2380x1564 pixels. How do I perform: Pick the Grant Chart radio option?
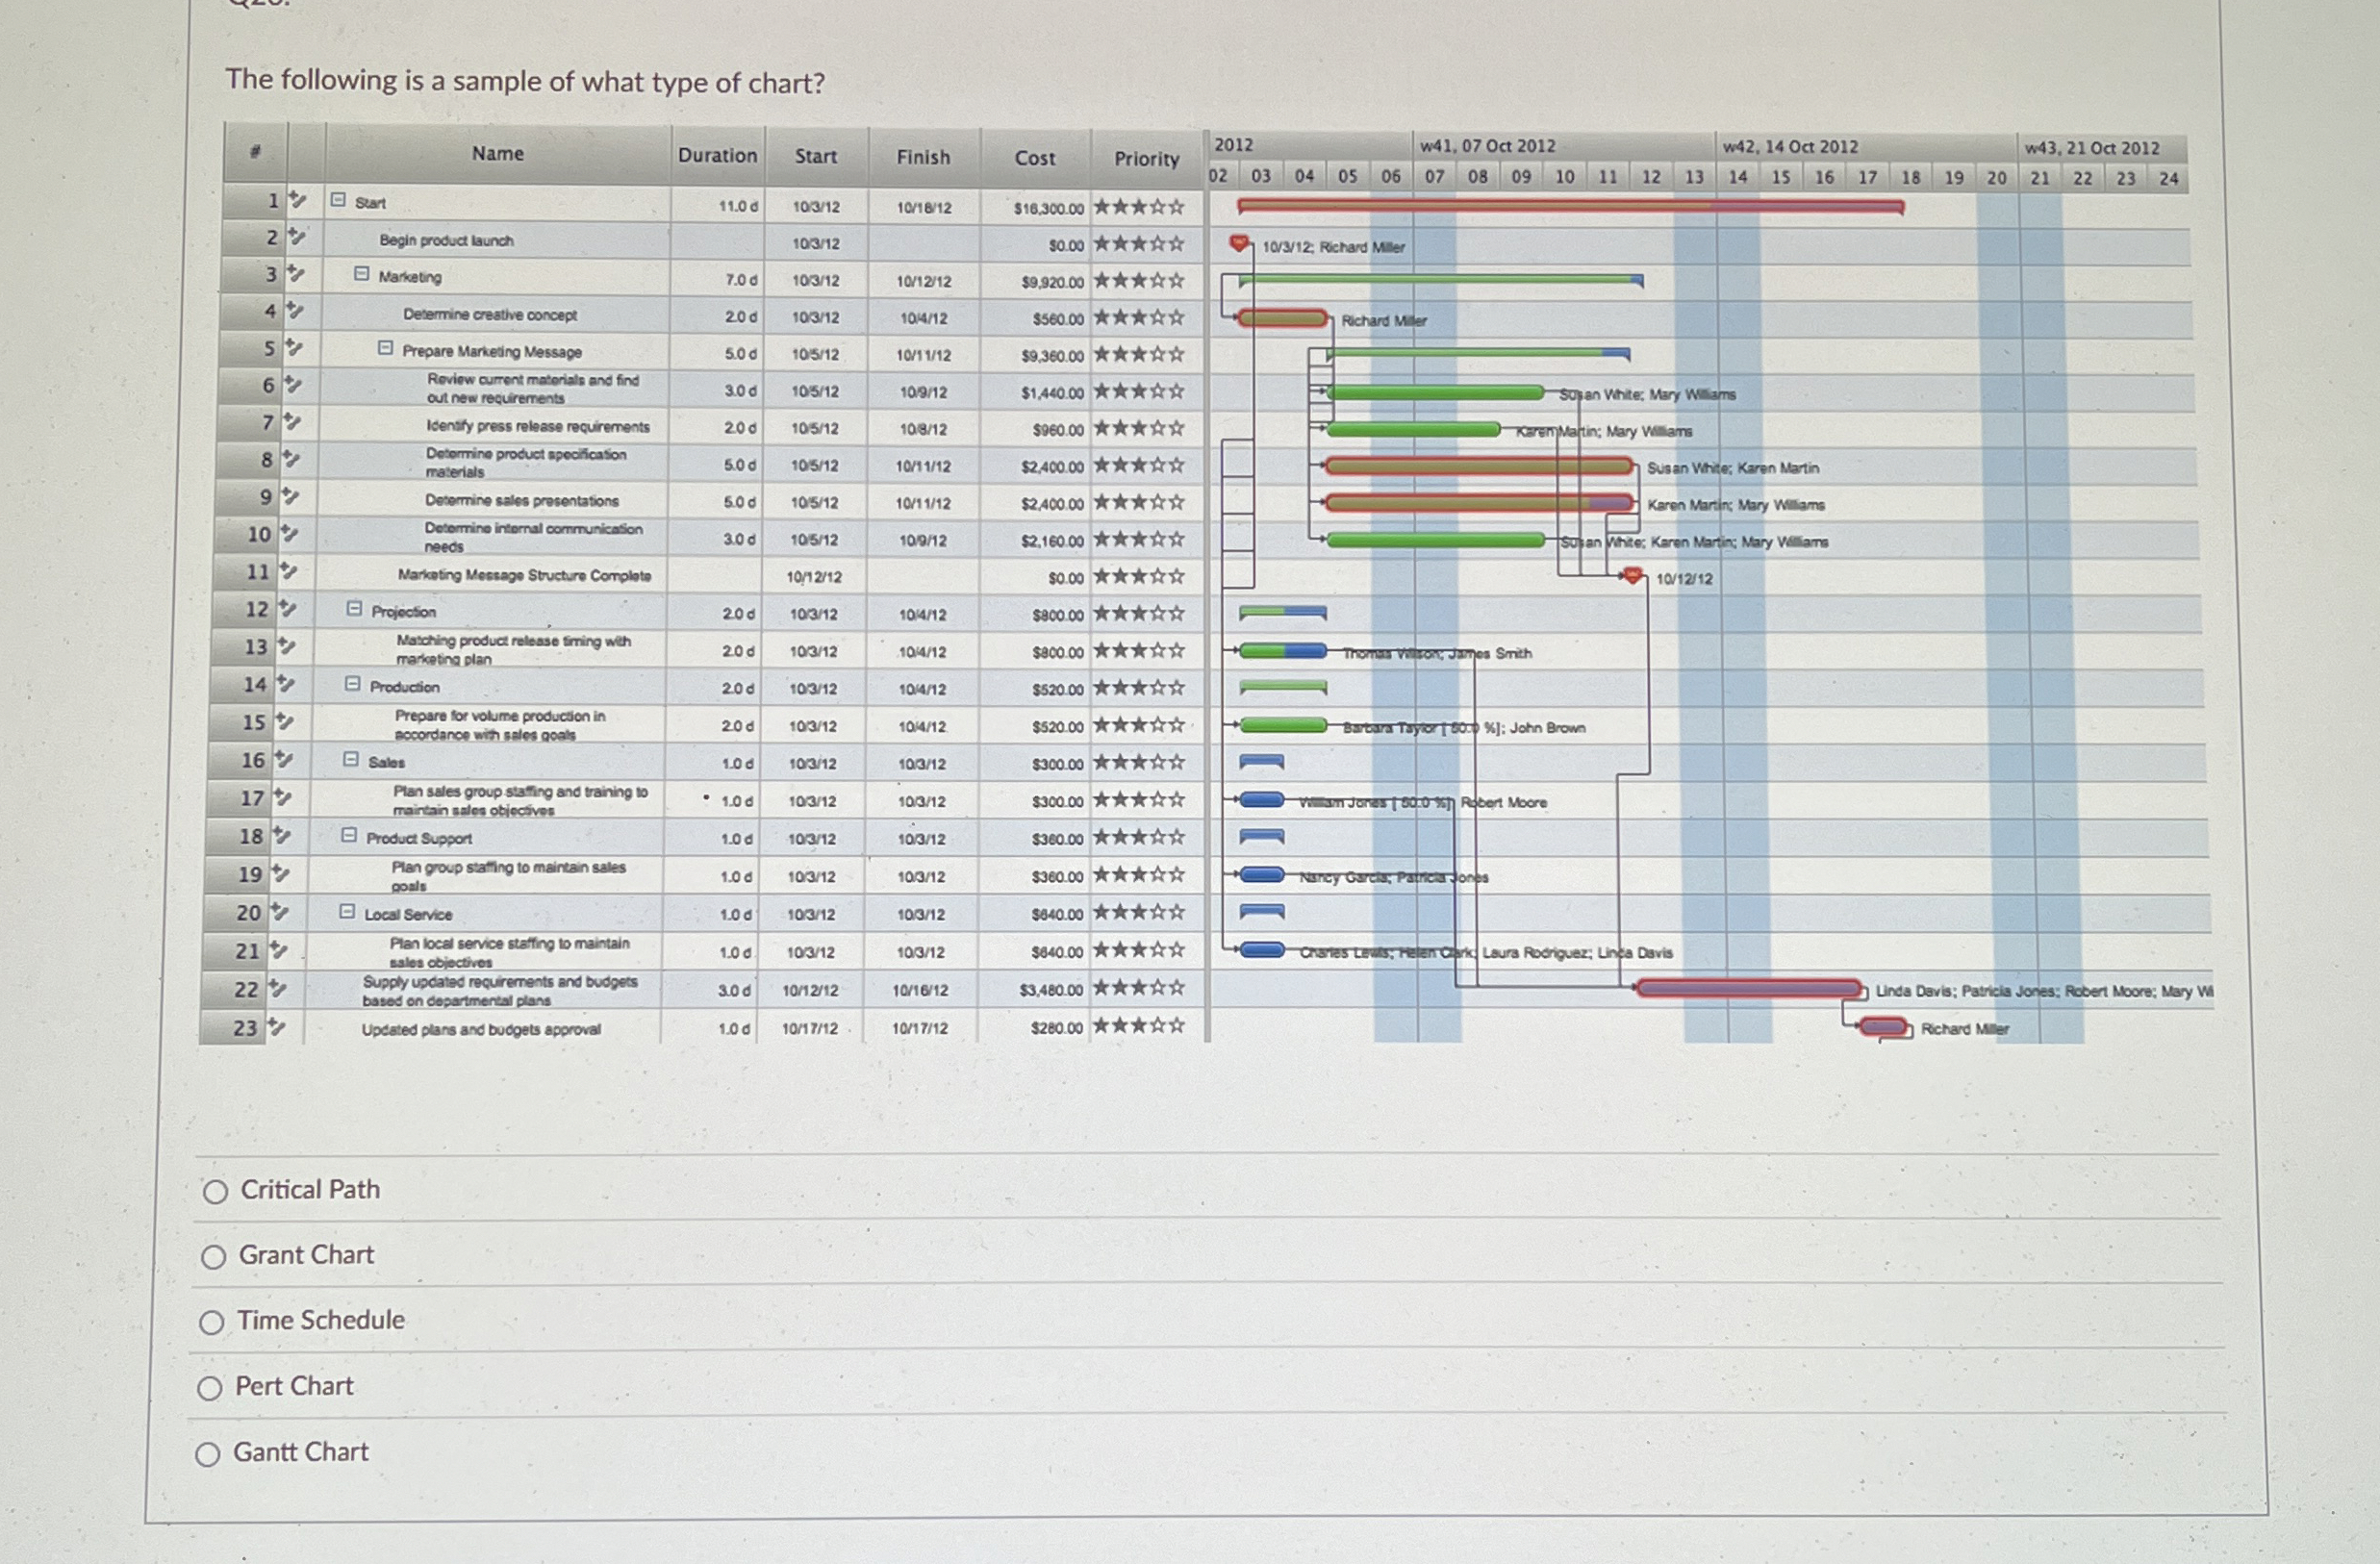[x=213, y=1257]
